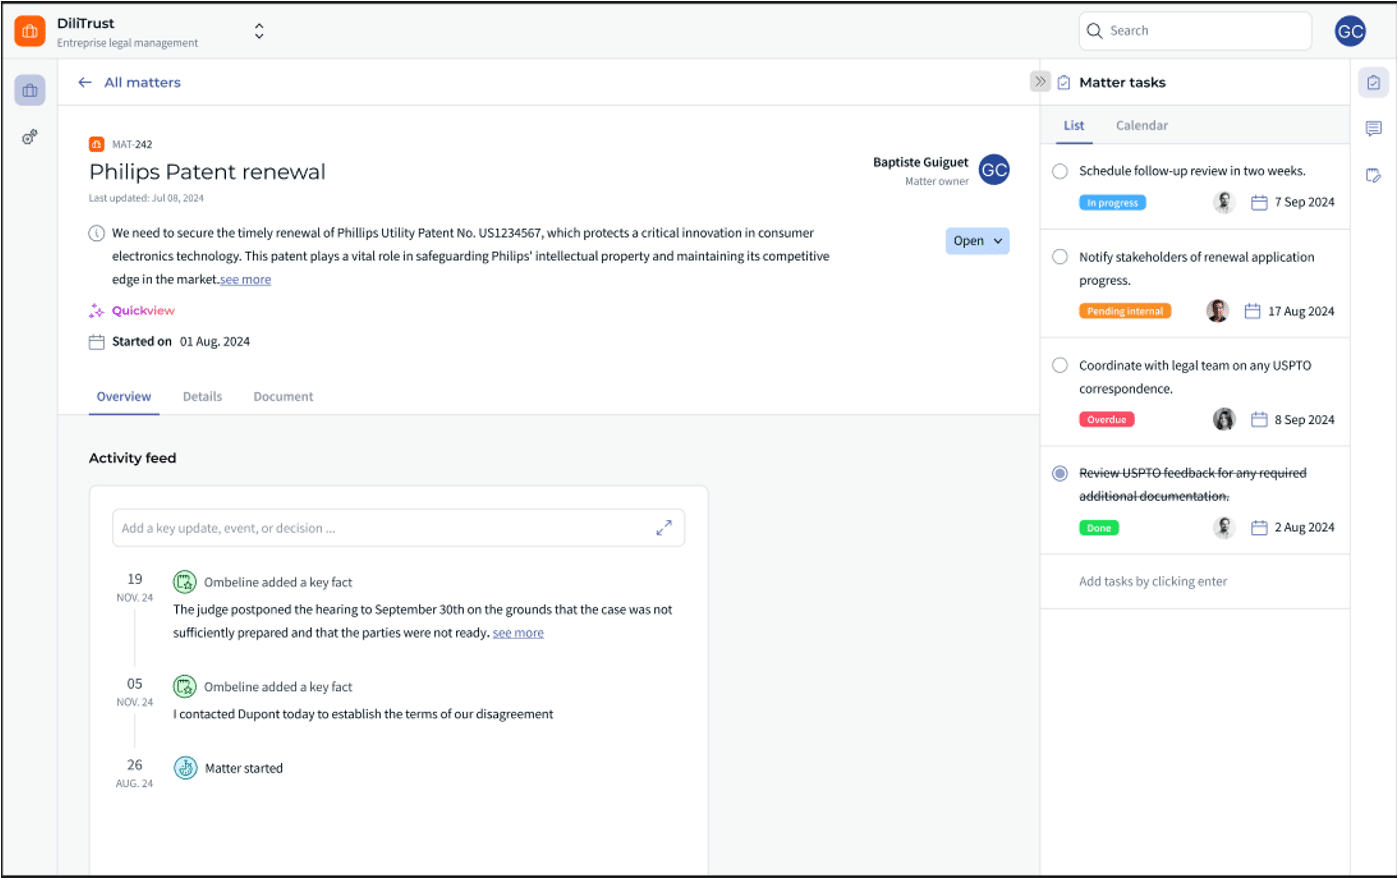Mark Schedule follow-up review task complete

[x=1060, y=171]
